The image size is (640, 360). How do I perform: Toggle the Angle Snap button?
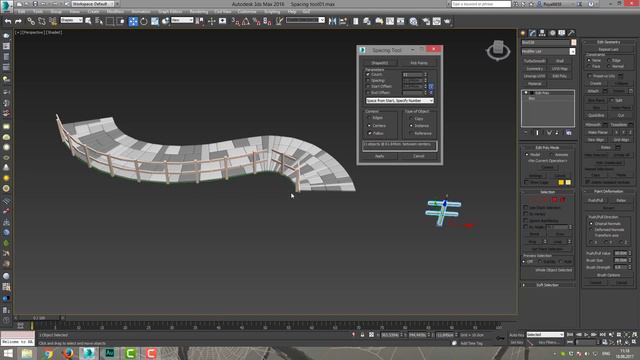(246, 21)
